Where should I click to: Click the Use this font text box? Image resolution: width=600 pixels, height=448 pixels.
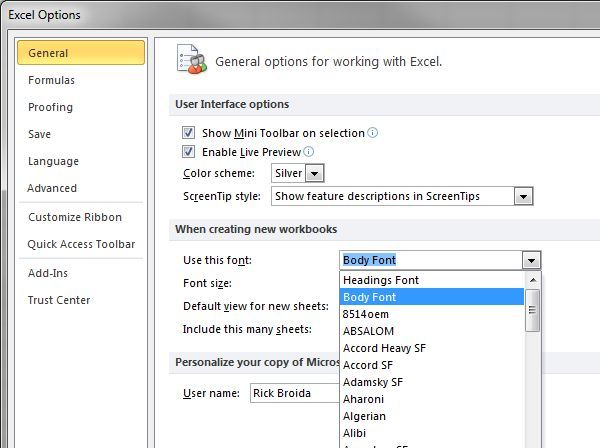pos(431,261)
